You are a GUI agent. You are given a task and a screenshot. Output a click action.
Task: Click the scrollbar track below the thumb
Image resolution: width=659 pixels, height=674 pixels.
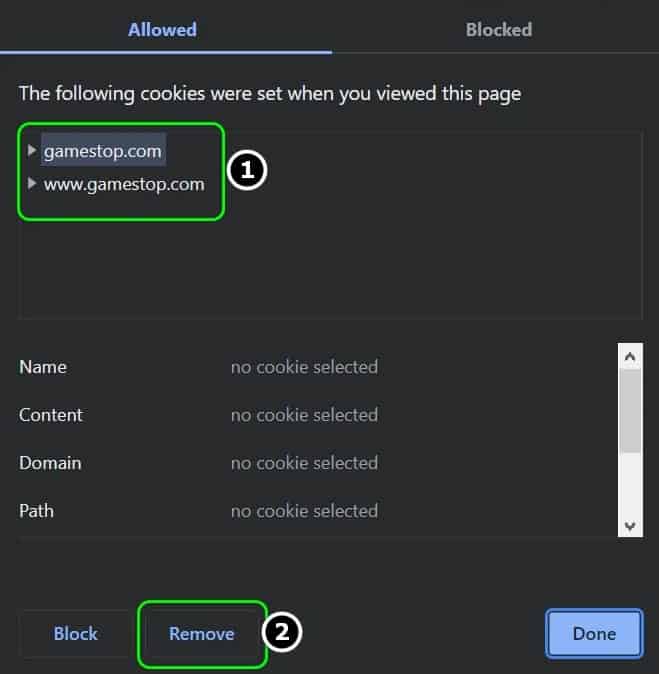(630, 484)
